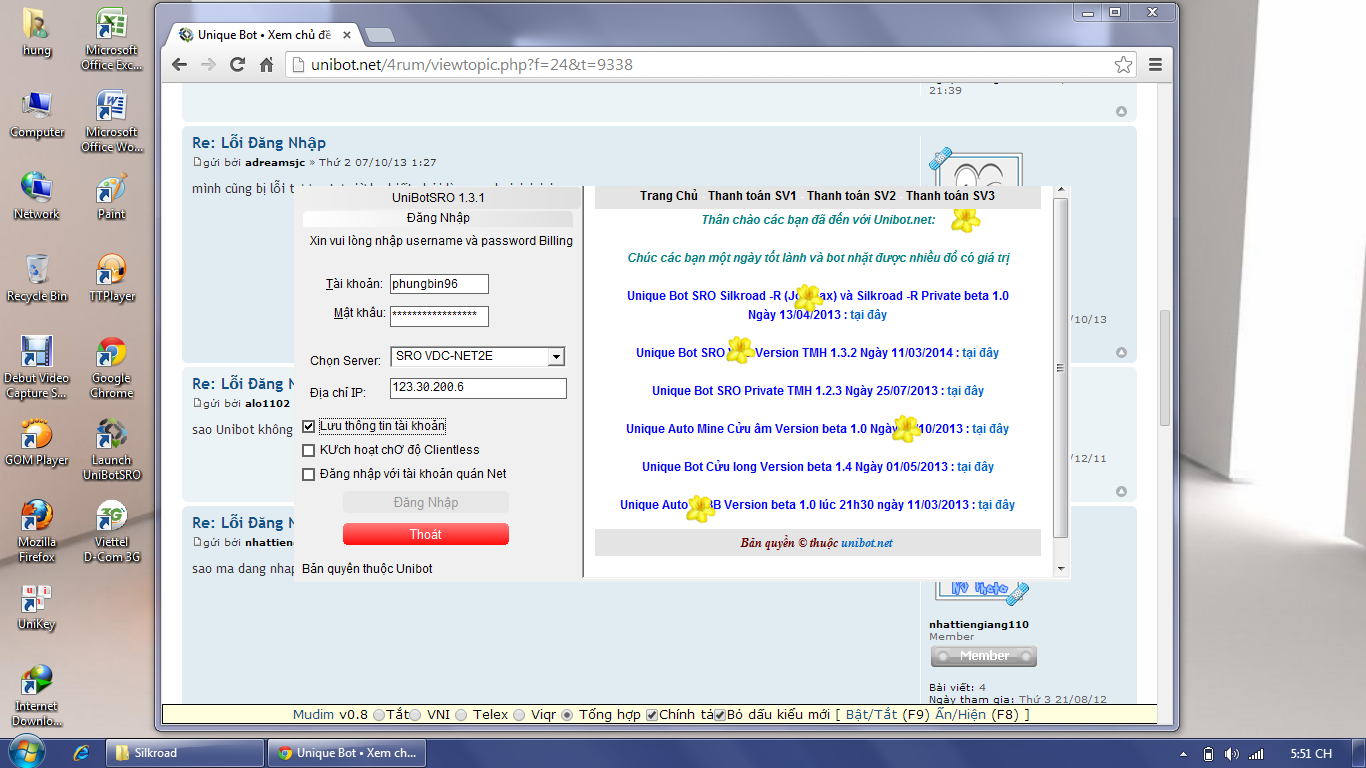
Task: Click author link adreamsjc
Action: [275, 162]
